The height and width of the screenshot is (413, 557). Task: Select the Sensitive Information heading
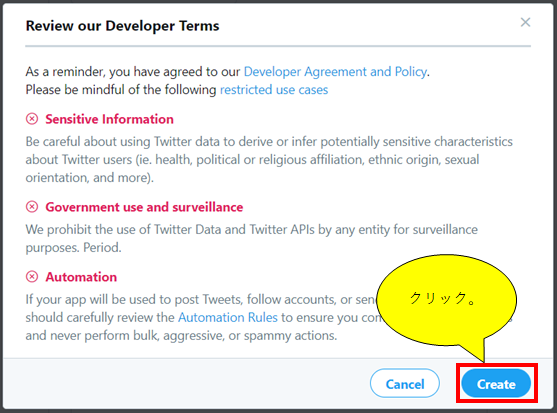tap(109, 119)
